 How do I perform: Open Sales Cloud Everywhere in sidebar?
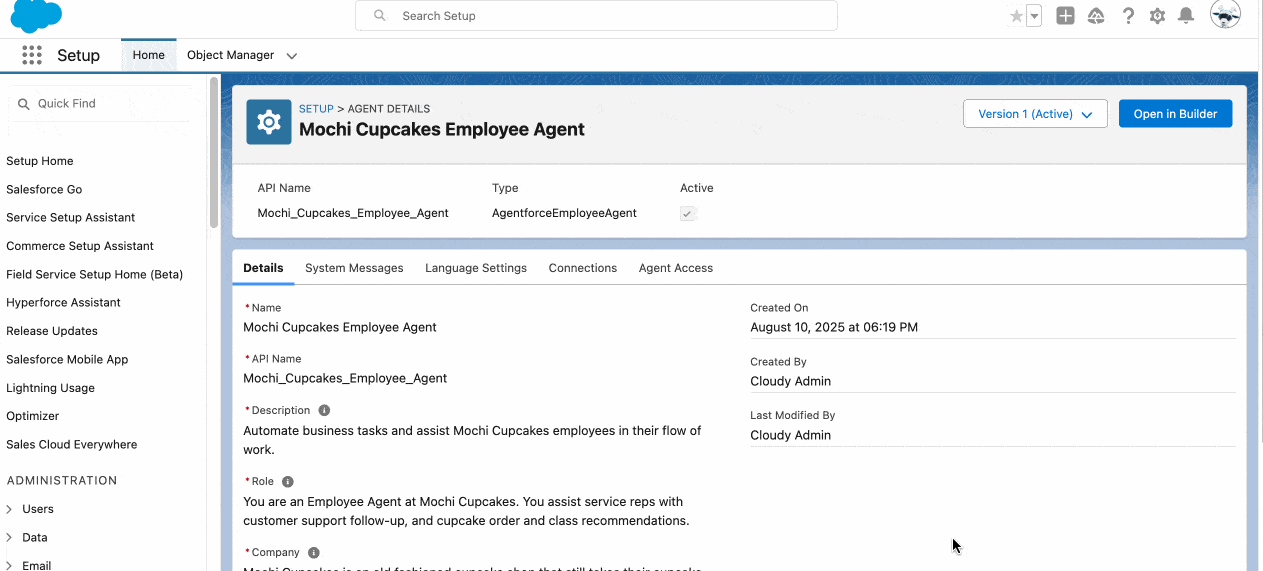click(72, 444)
